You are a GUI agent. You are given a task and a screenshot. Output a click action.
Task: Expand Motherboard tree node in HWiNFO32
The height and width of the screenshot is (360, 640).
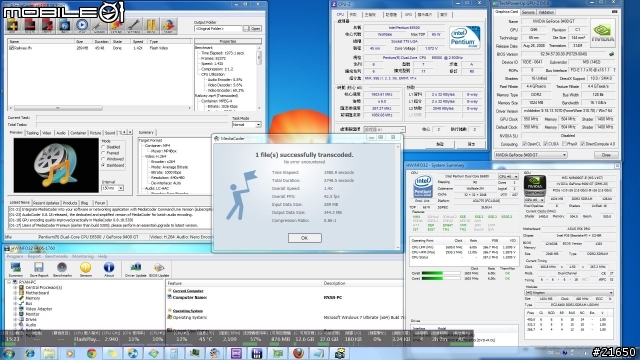pyautogui.click(x=15, y=293)
